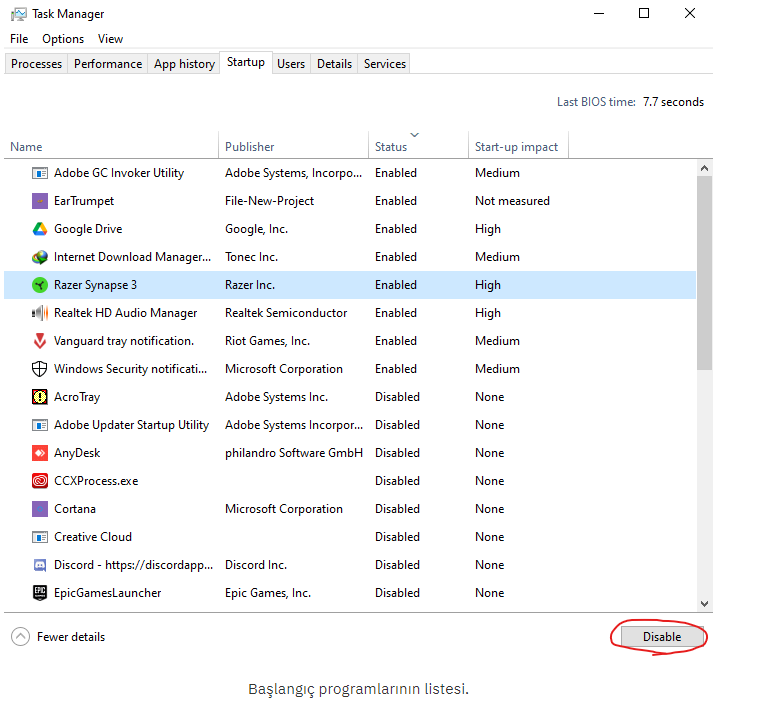762x702 pixels.
Task: Click the scrollbar down arrow
Action: (704, 603)
